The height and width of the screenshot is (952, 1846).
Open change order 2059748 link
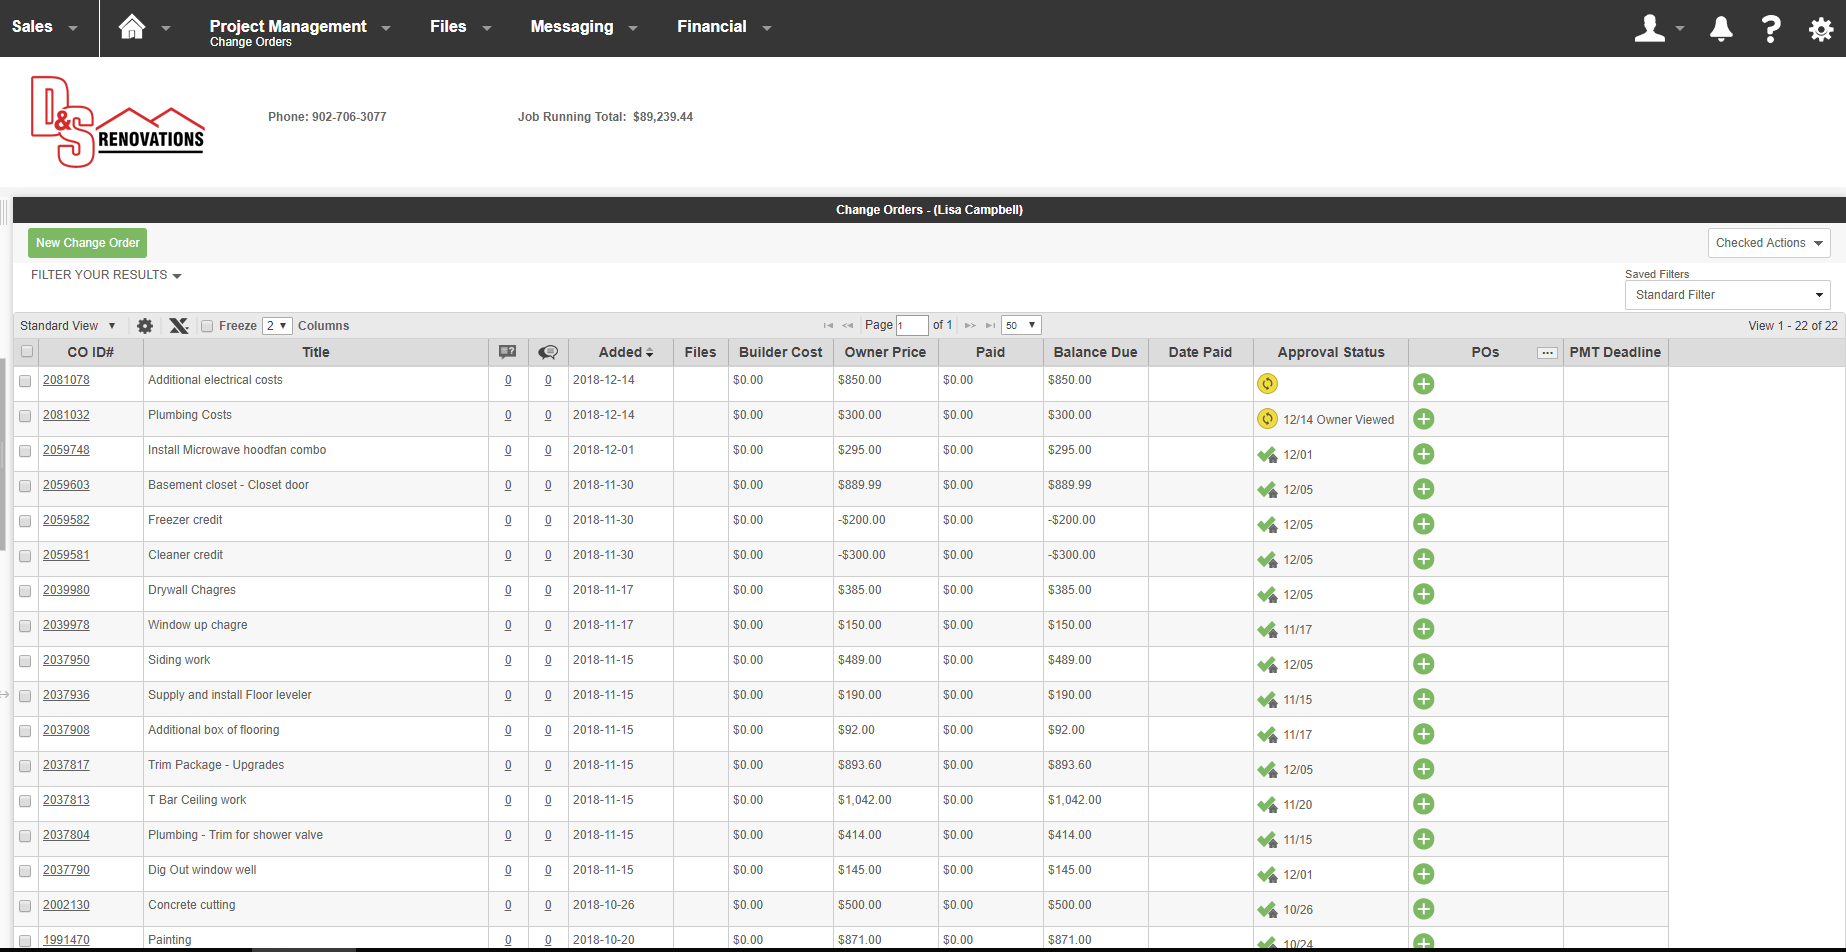(66, 450)
